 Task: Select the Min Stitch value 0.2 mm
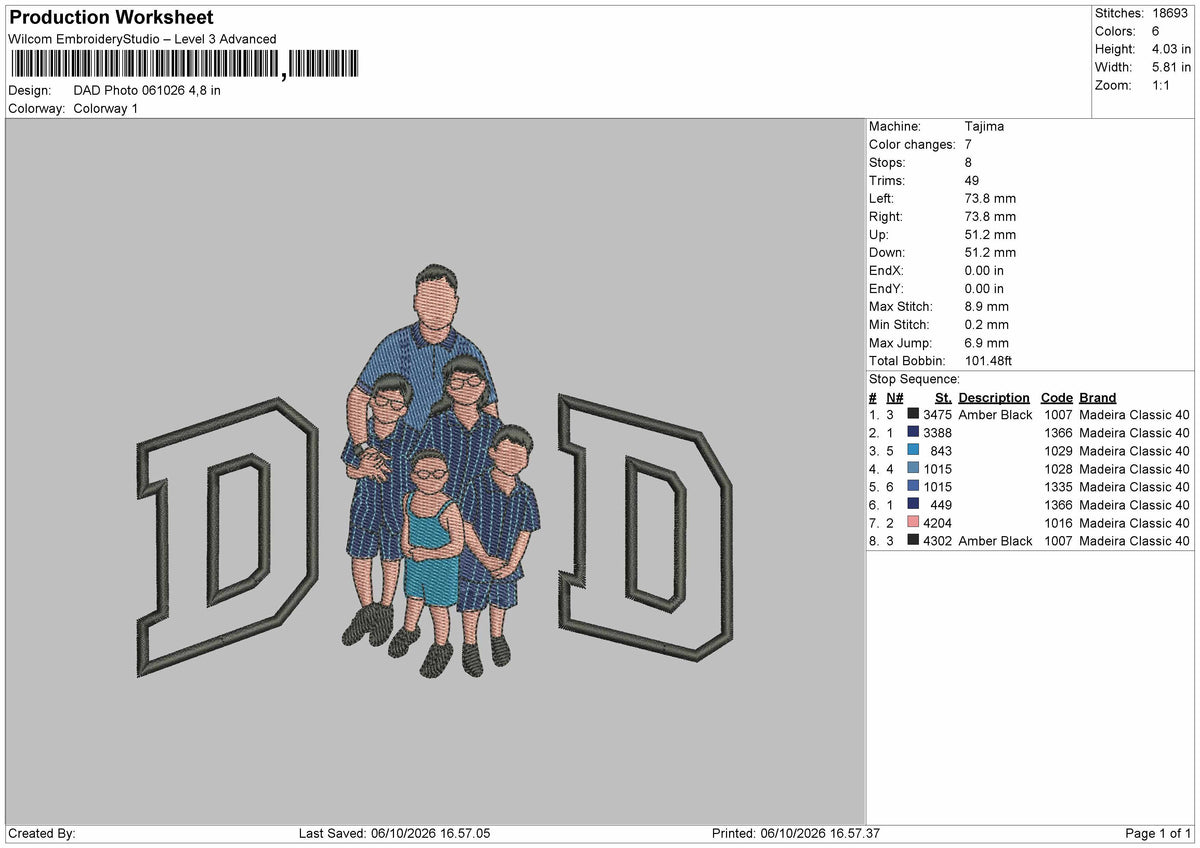point(987,324)
